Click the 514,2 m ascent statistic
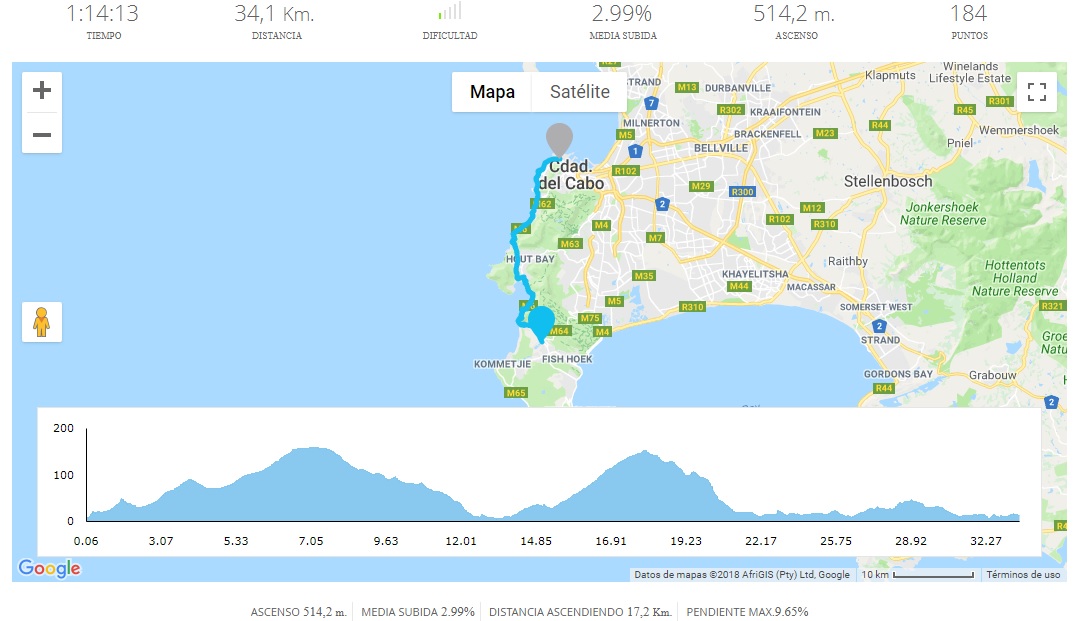1081x621 pixels. [795, 15]
